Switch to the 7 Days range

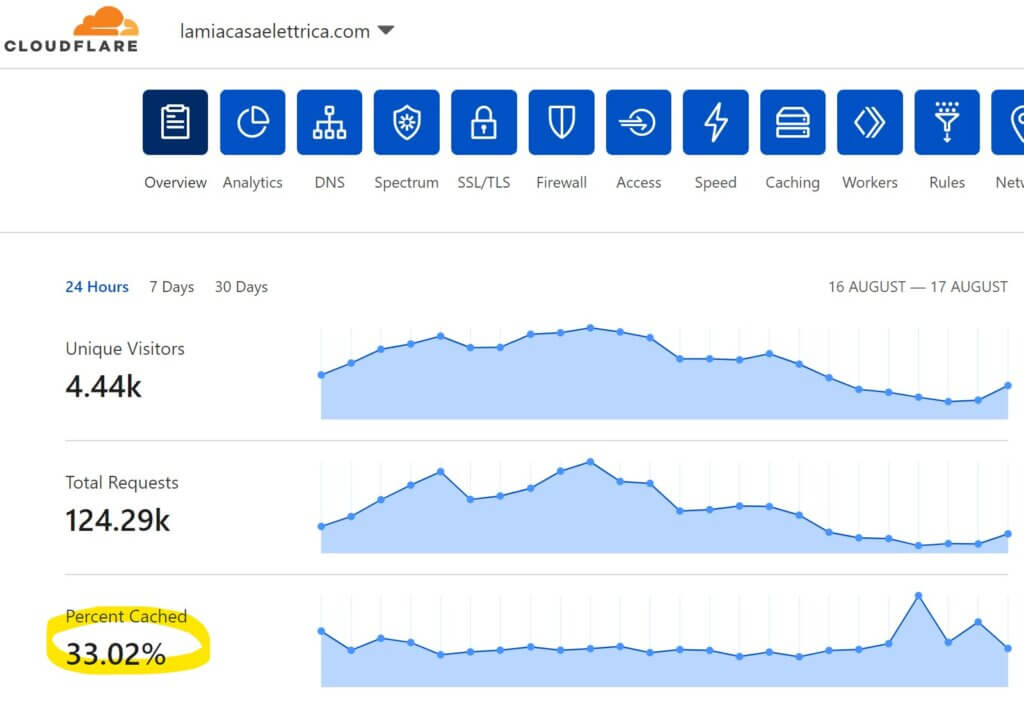coord(171,287)
